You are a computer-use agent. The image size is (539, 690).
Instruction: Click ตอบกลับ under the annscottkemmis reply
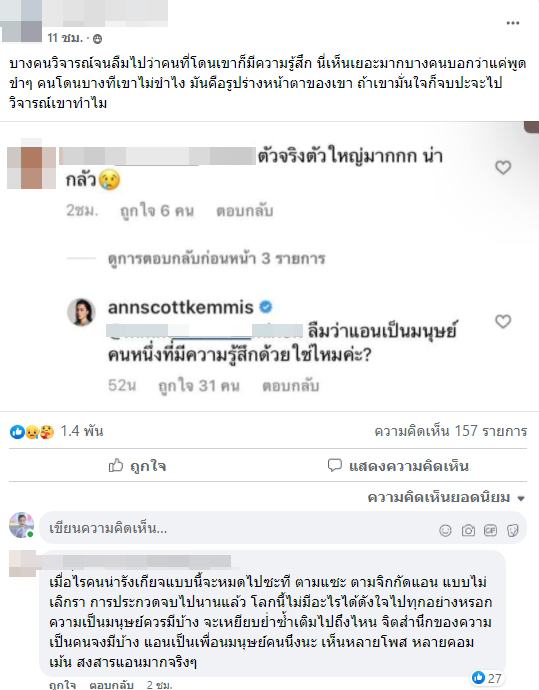290,386
